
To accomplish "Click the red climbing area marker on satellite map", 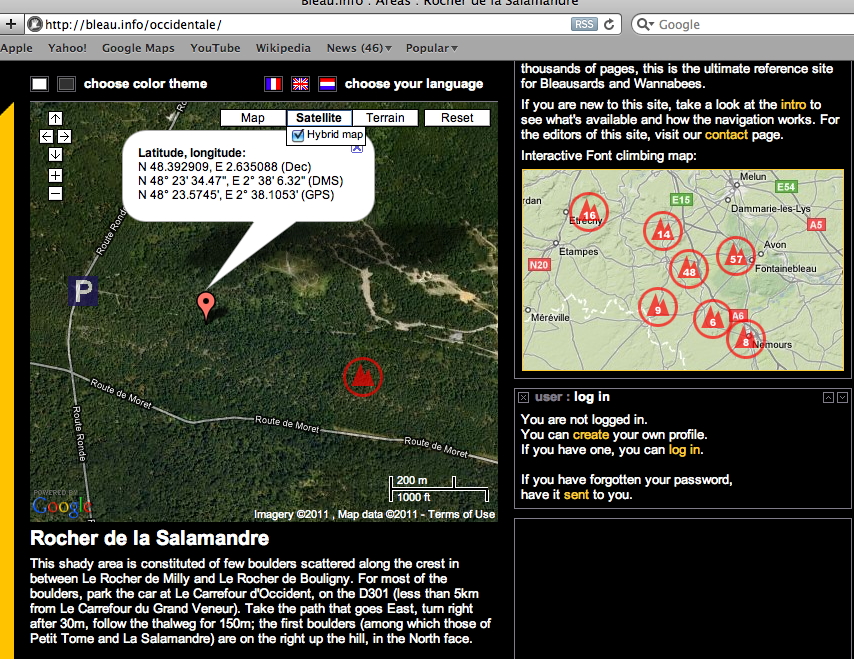I will pyautogui.click(x=363, y=377).
